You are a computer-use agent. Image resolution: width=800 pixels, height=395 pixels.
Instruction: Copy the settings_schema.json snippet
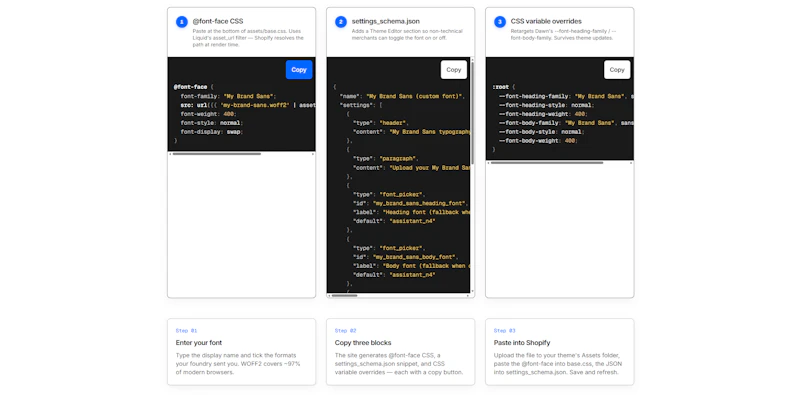point(454,70)
